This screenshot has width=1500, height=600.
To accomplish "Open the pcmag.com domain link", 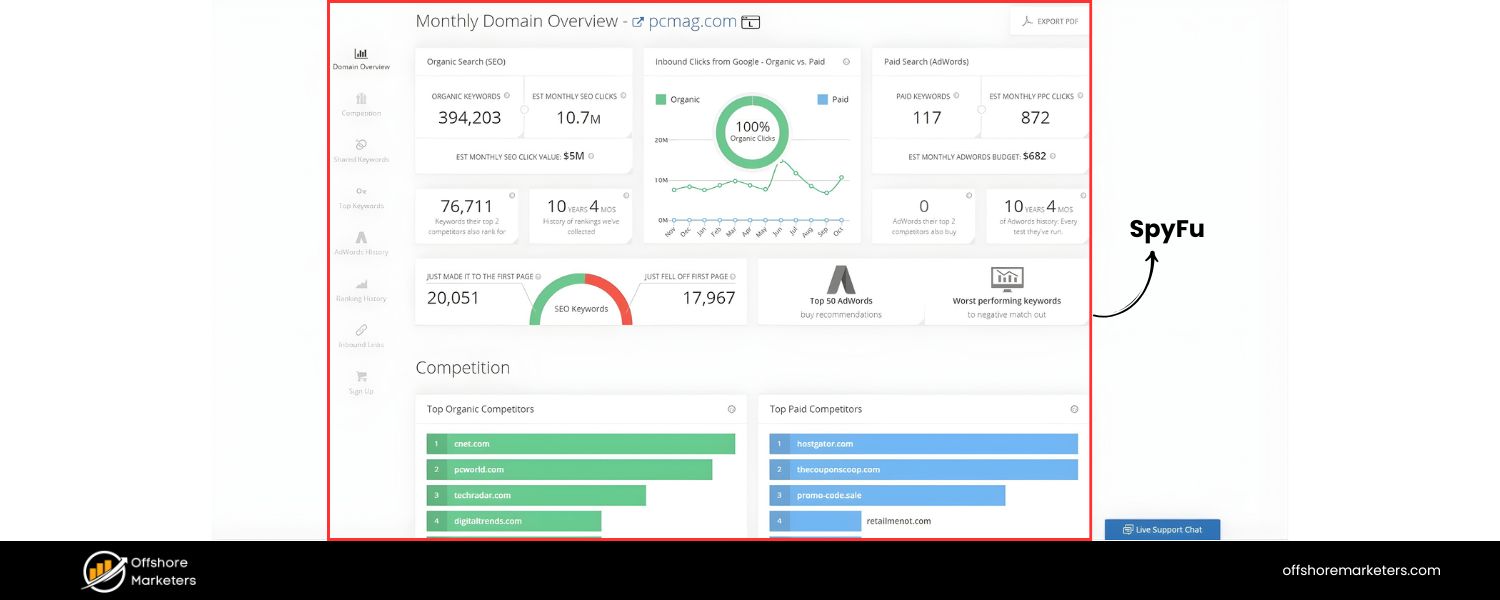I will 692,21.
